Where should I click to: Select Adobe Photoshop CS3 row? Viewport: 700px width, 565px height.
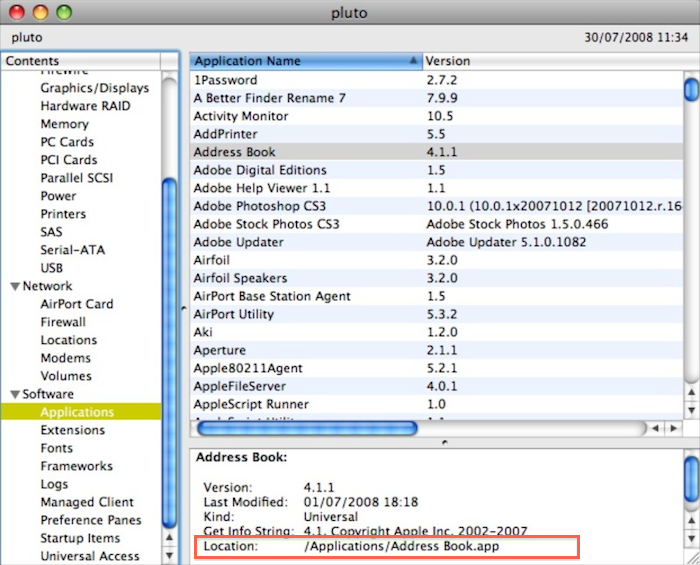[x=437, y=206]
